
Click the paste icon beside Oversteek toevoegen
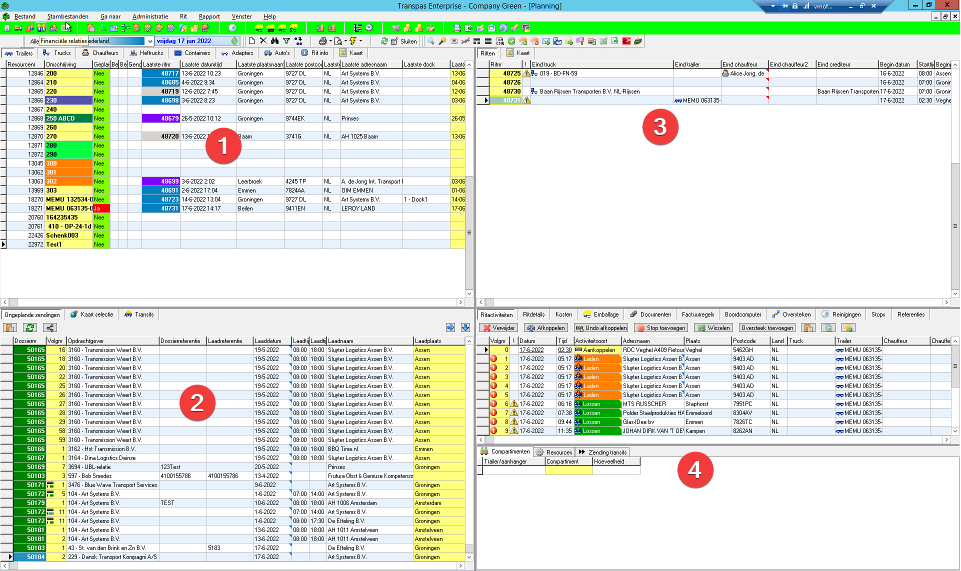coord(808,328)
